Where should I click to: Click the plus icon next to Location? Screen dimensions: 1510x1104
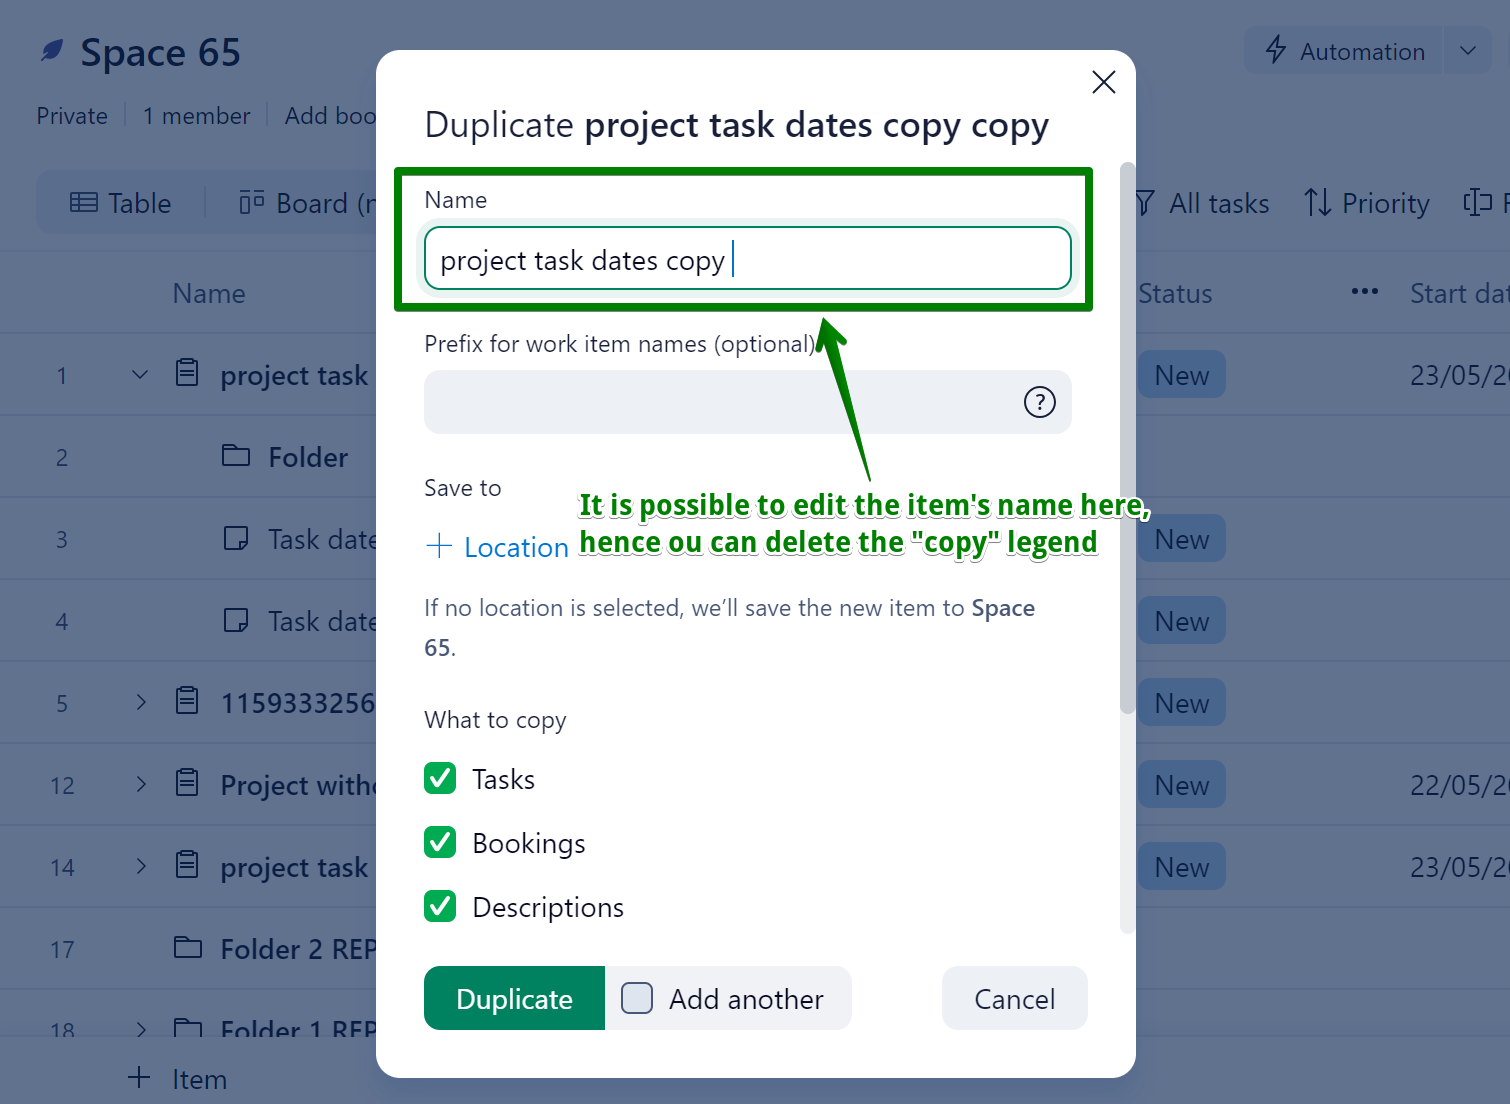point(439,546)
